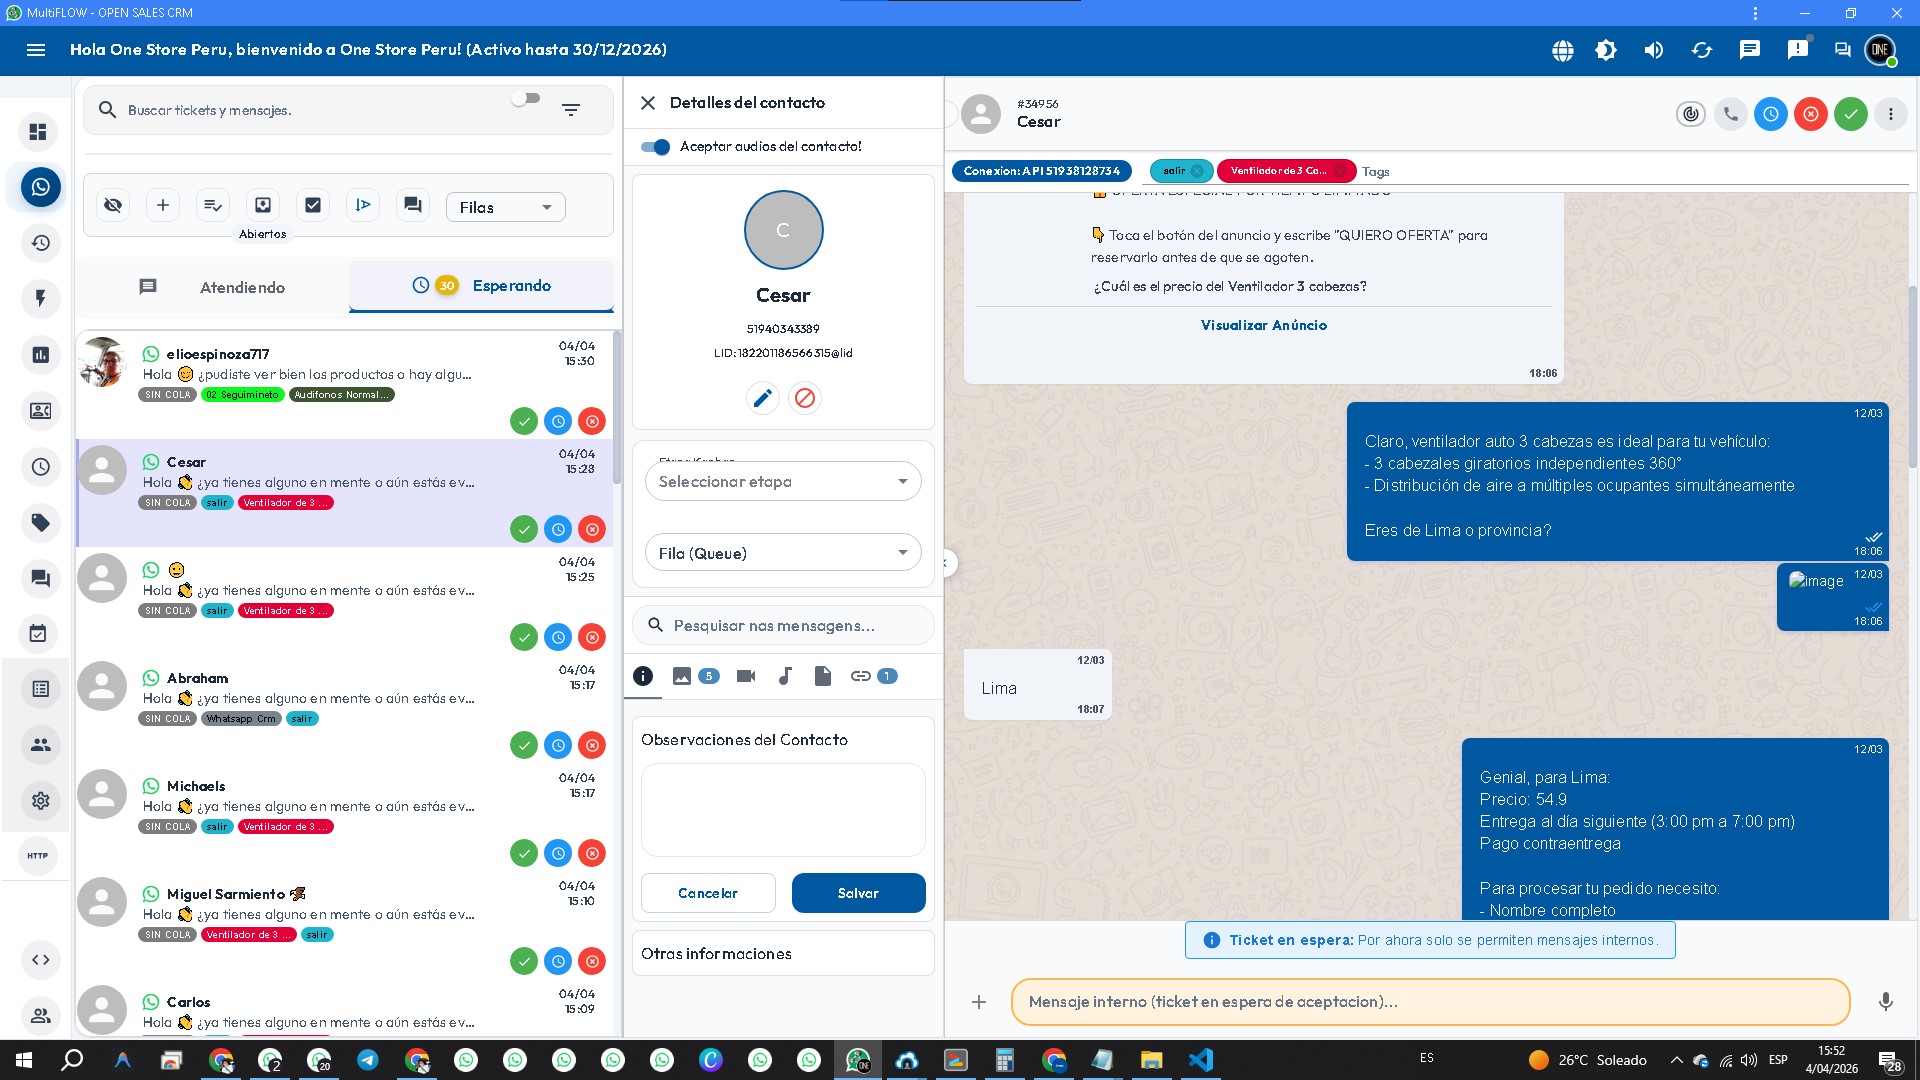Open the WhatsApp tickets sidebar icon
The height and width of the screenshot is (1080, 1920).
pos(41,187)
